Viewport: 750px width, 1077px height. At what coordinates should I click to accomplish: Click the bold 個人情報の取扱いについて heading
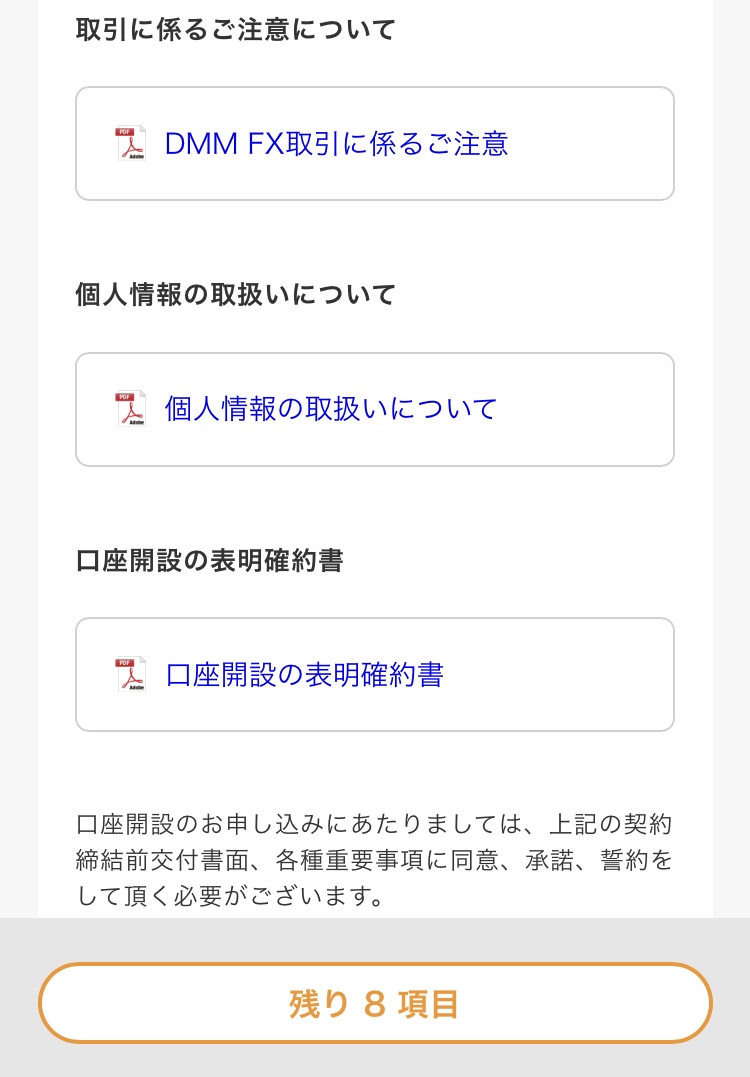[x=236, y=295]
